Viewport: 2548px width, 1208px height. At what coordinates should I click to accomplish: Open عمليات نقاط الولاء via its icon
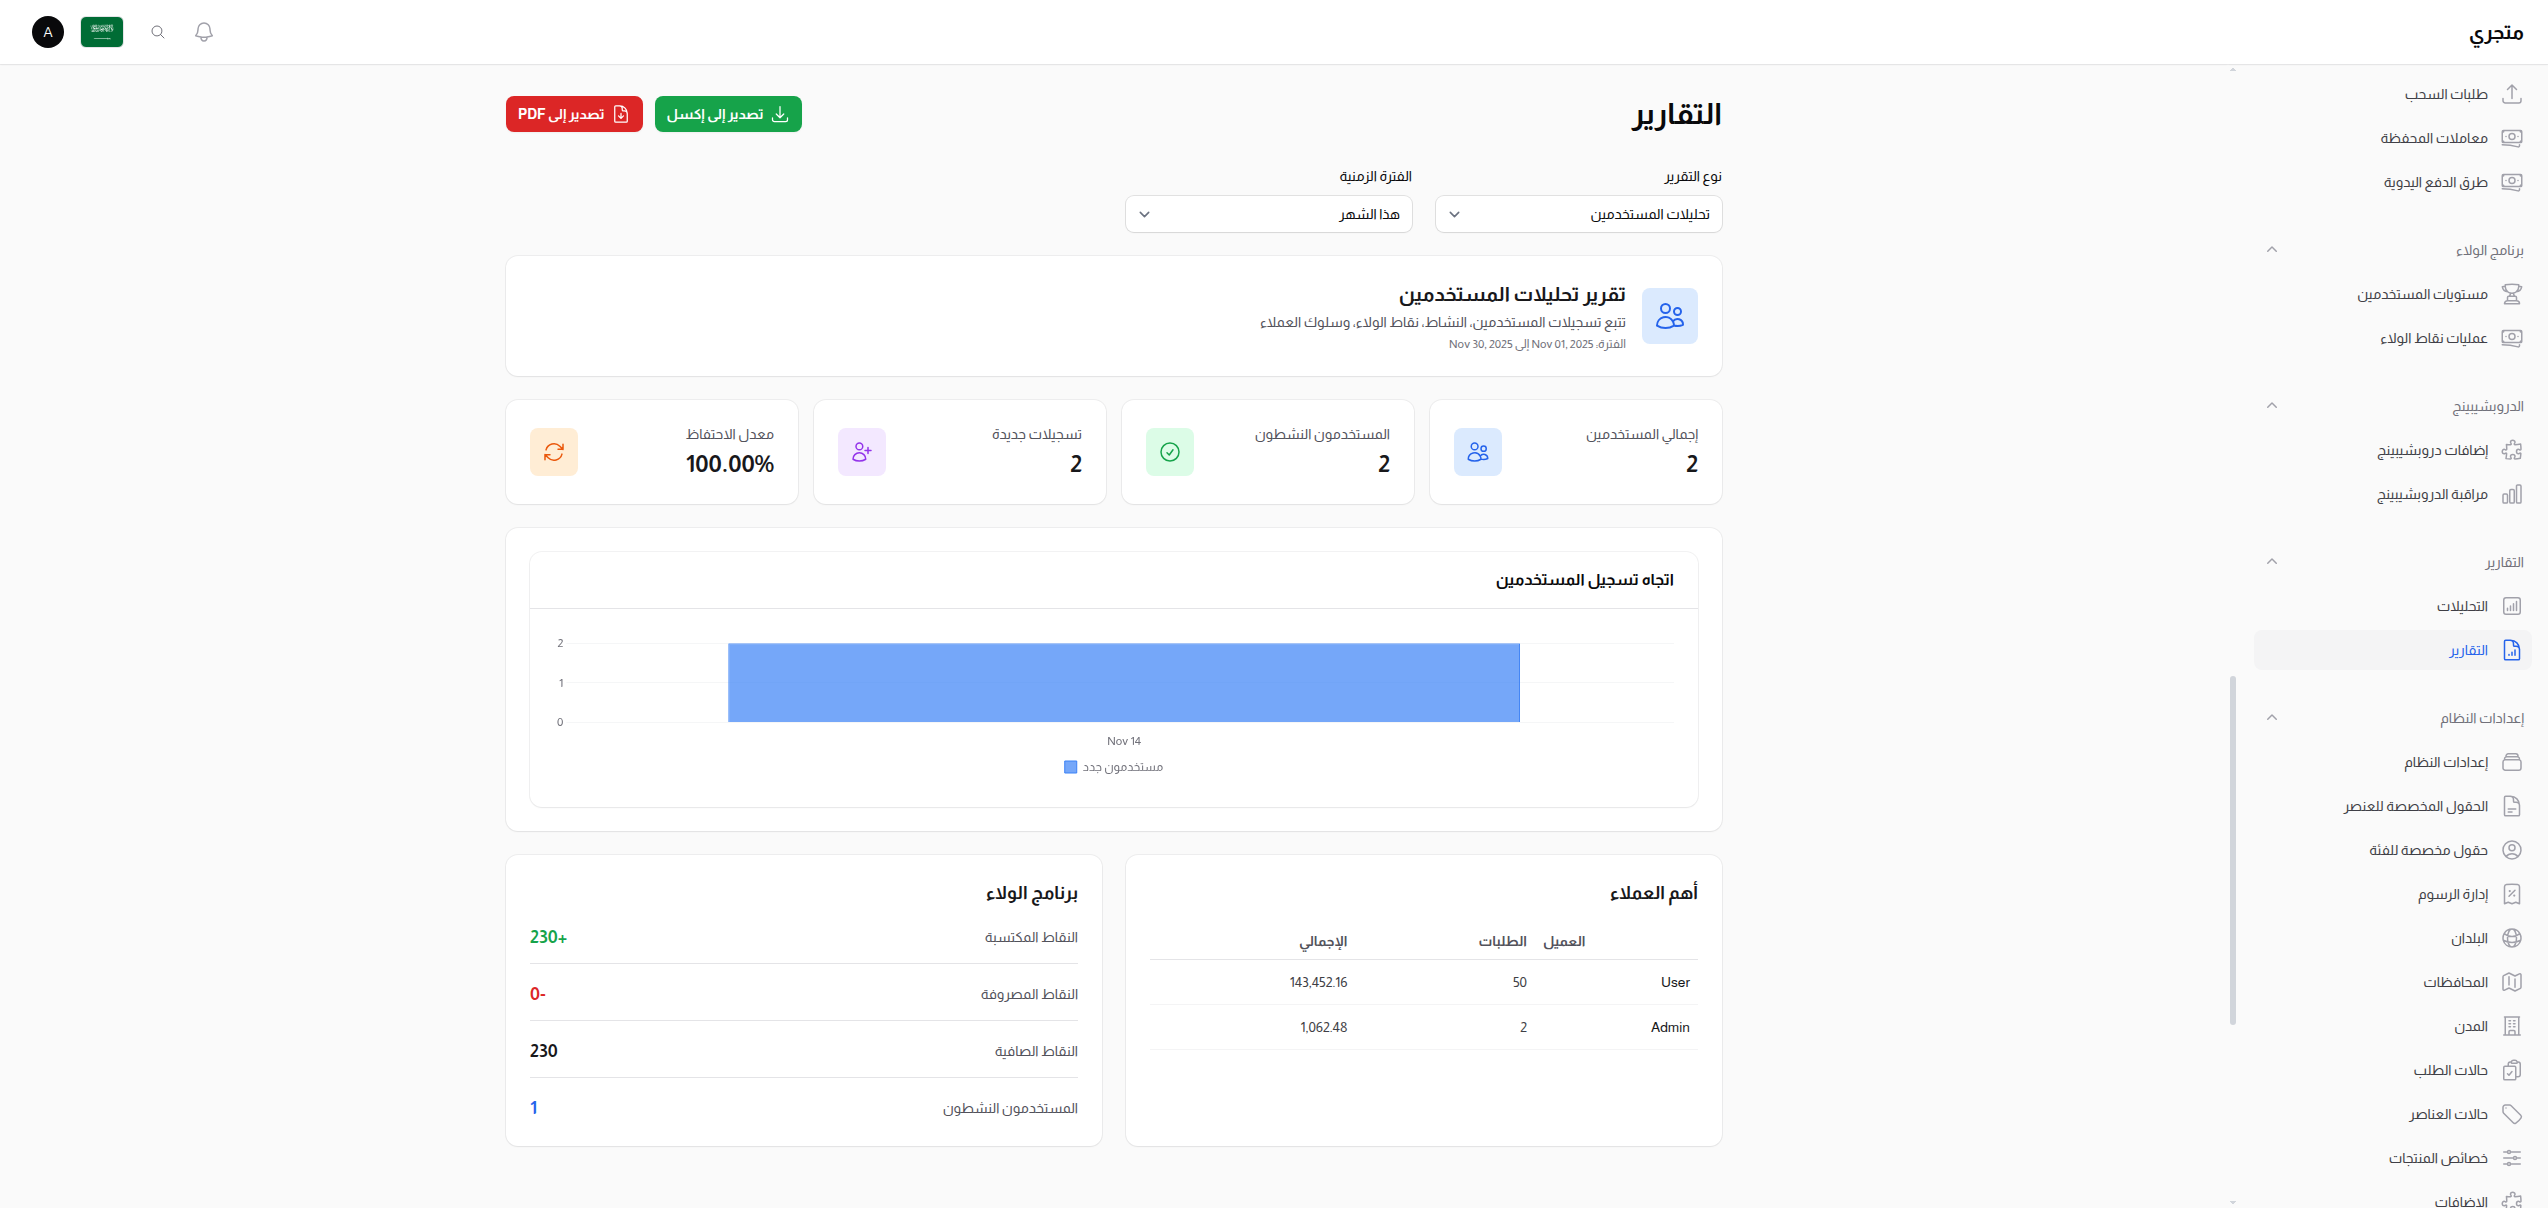[2514, 337]
